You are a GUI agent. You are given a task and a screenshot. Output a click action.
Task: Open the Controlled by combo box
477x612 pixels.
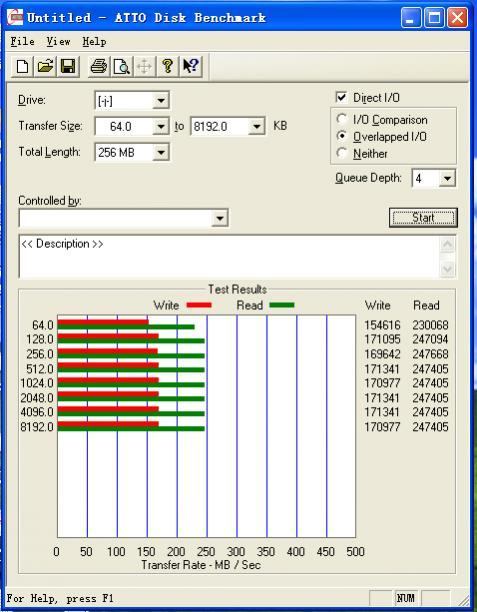click(x=124, y=218)
